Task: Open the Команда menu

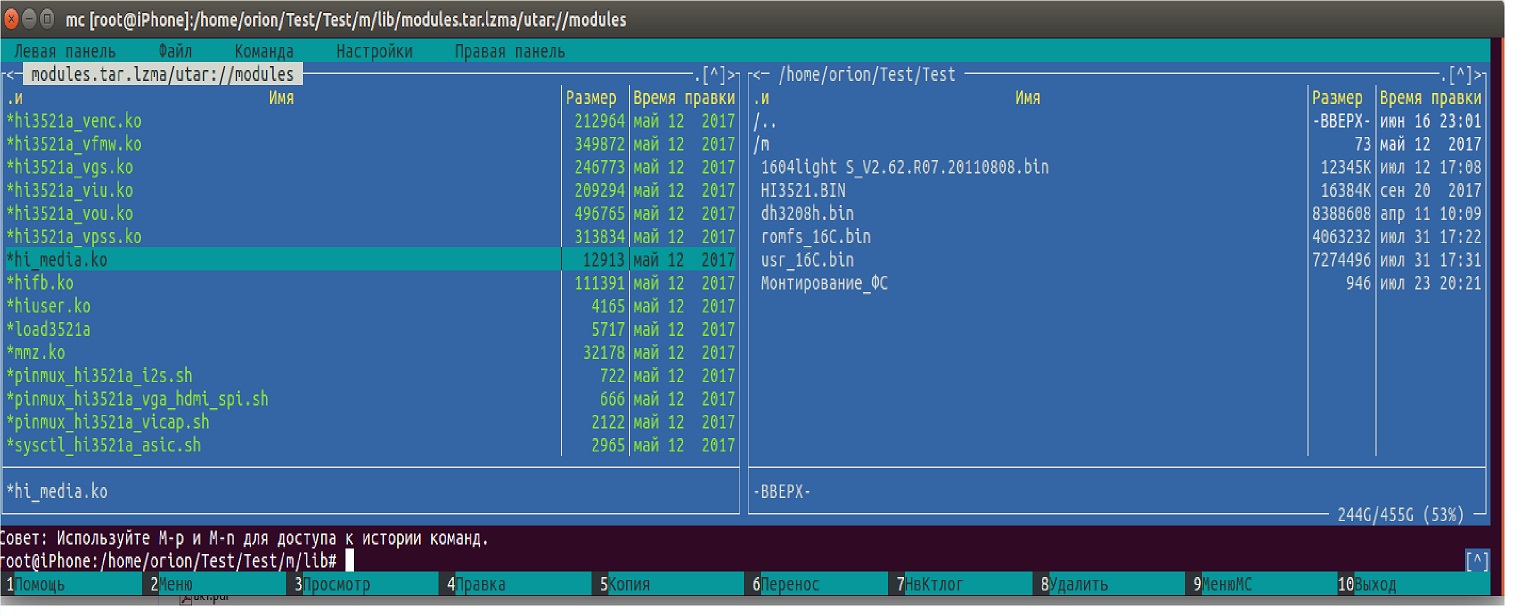Action: 264,51
